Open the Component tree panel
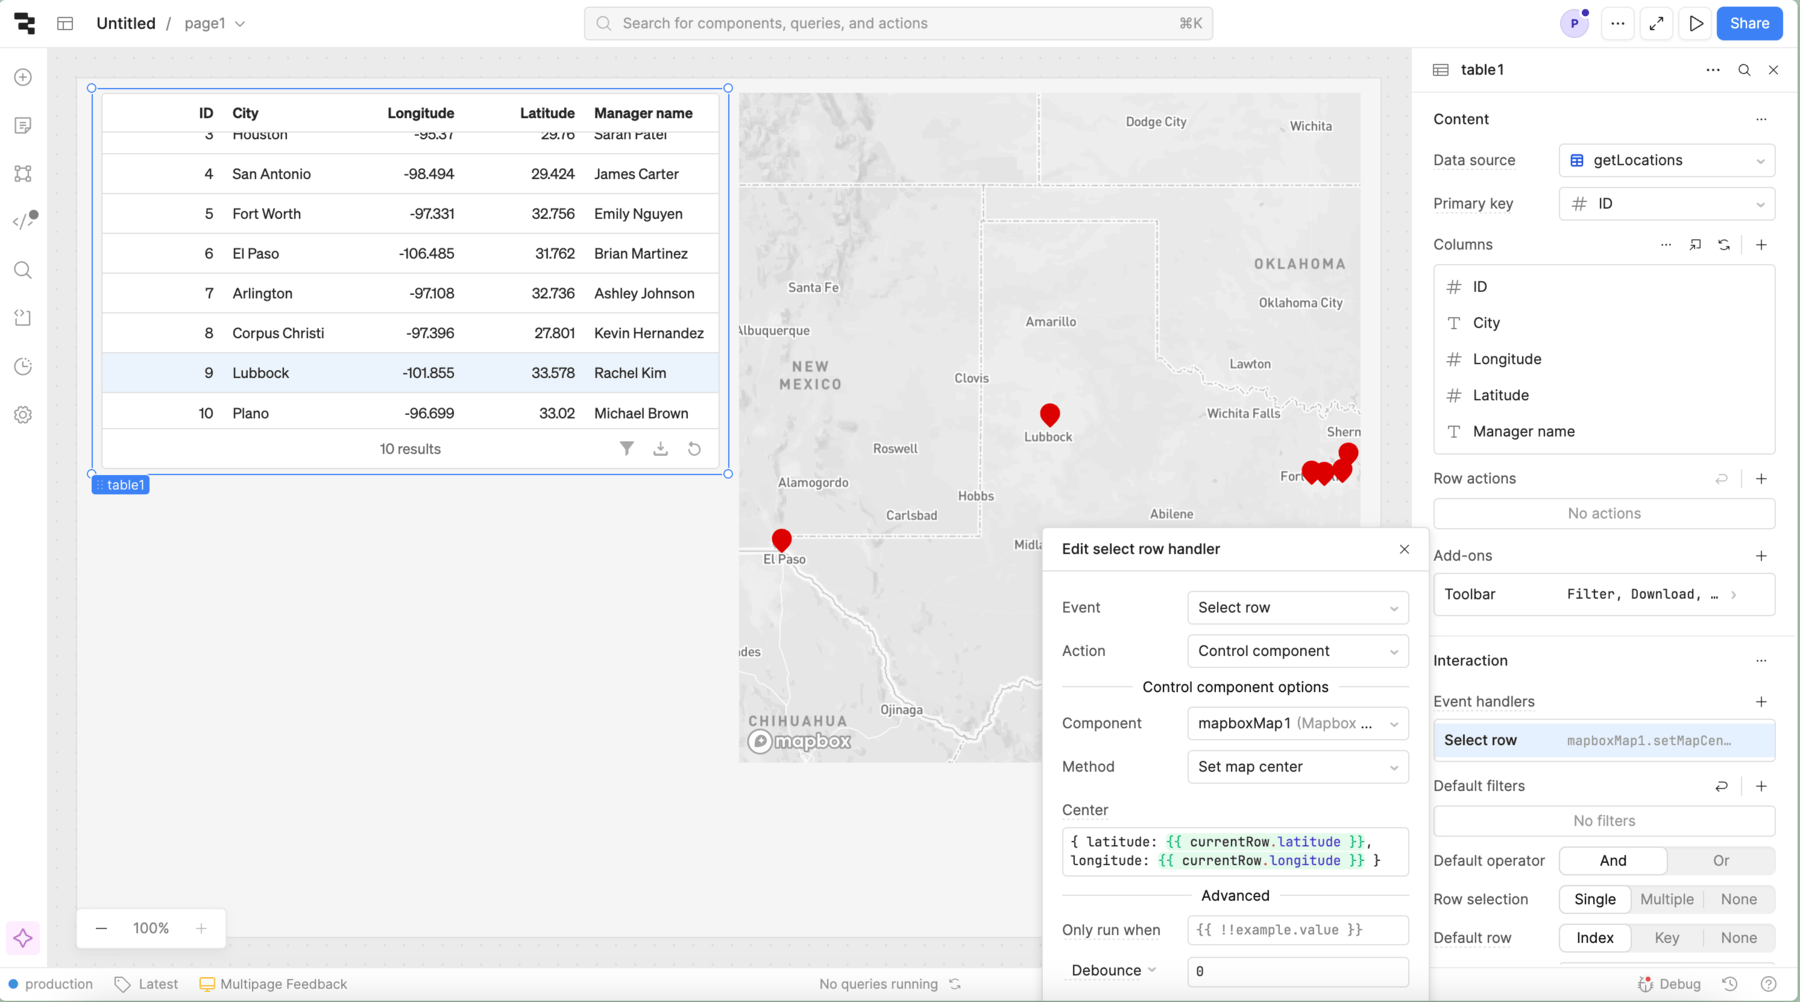Viewport: 1800px width, 1002px height. tap(23, 173)
